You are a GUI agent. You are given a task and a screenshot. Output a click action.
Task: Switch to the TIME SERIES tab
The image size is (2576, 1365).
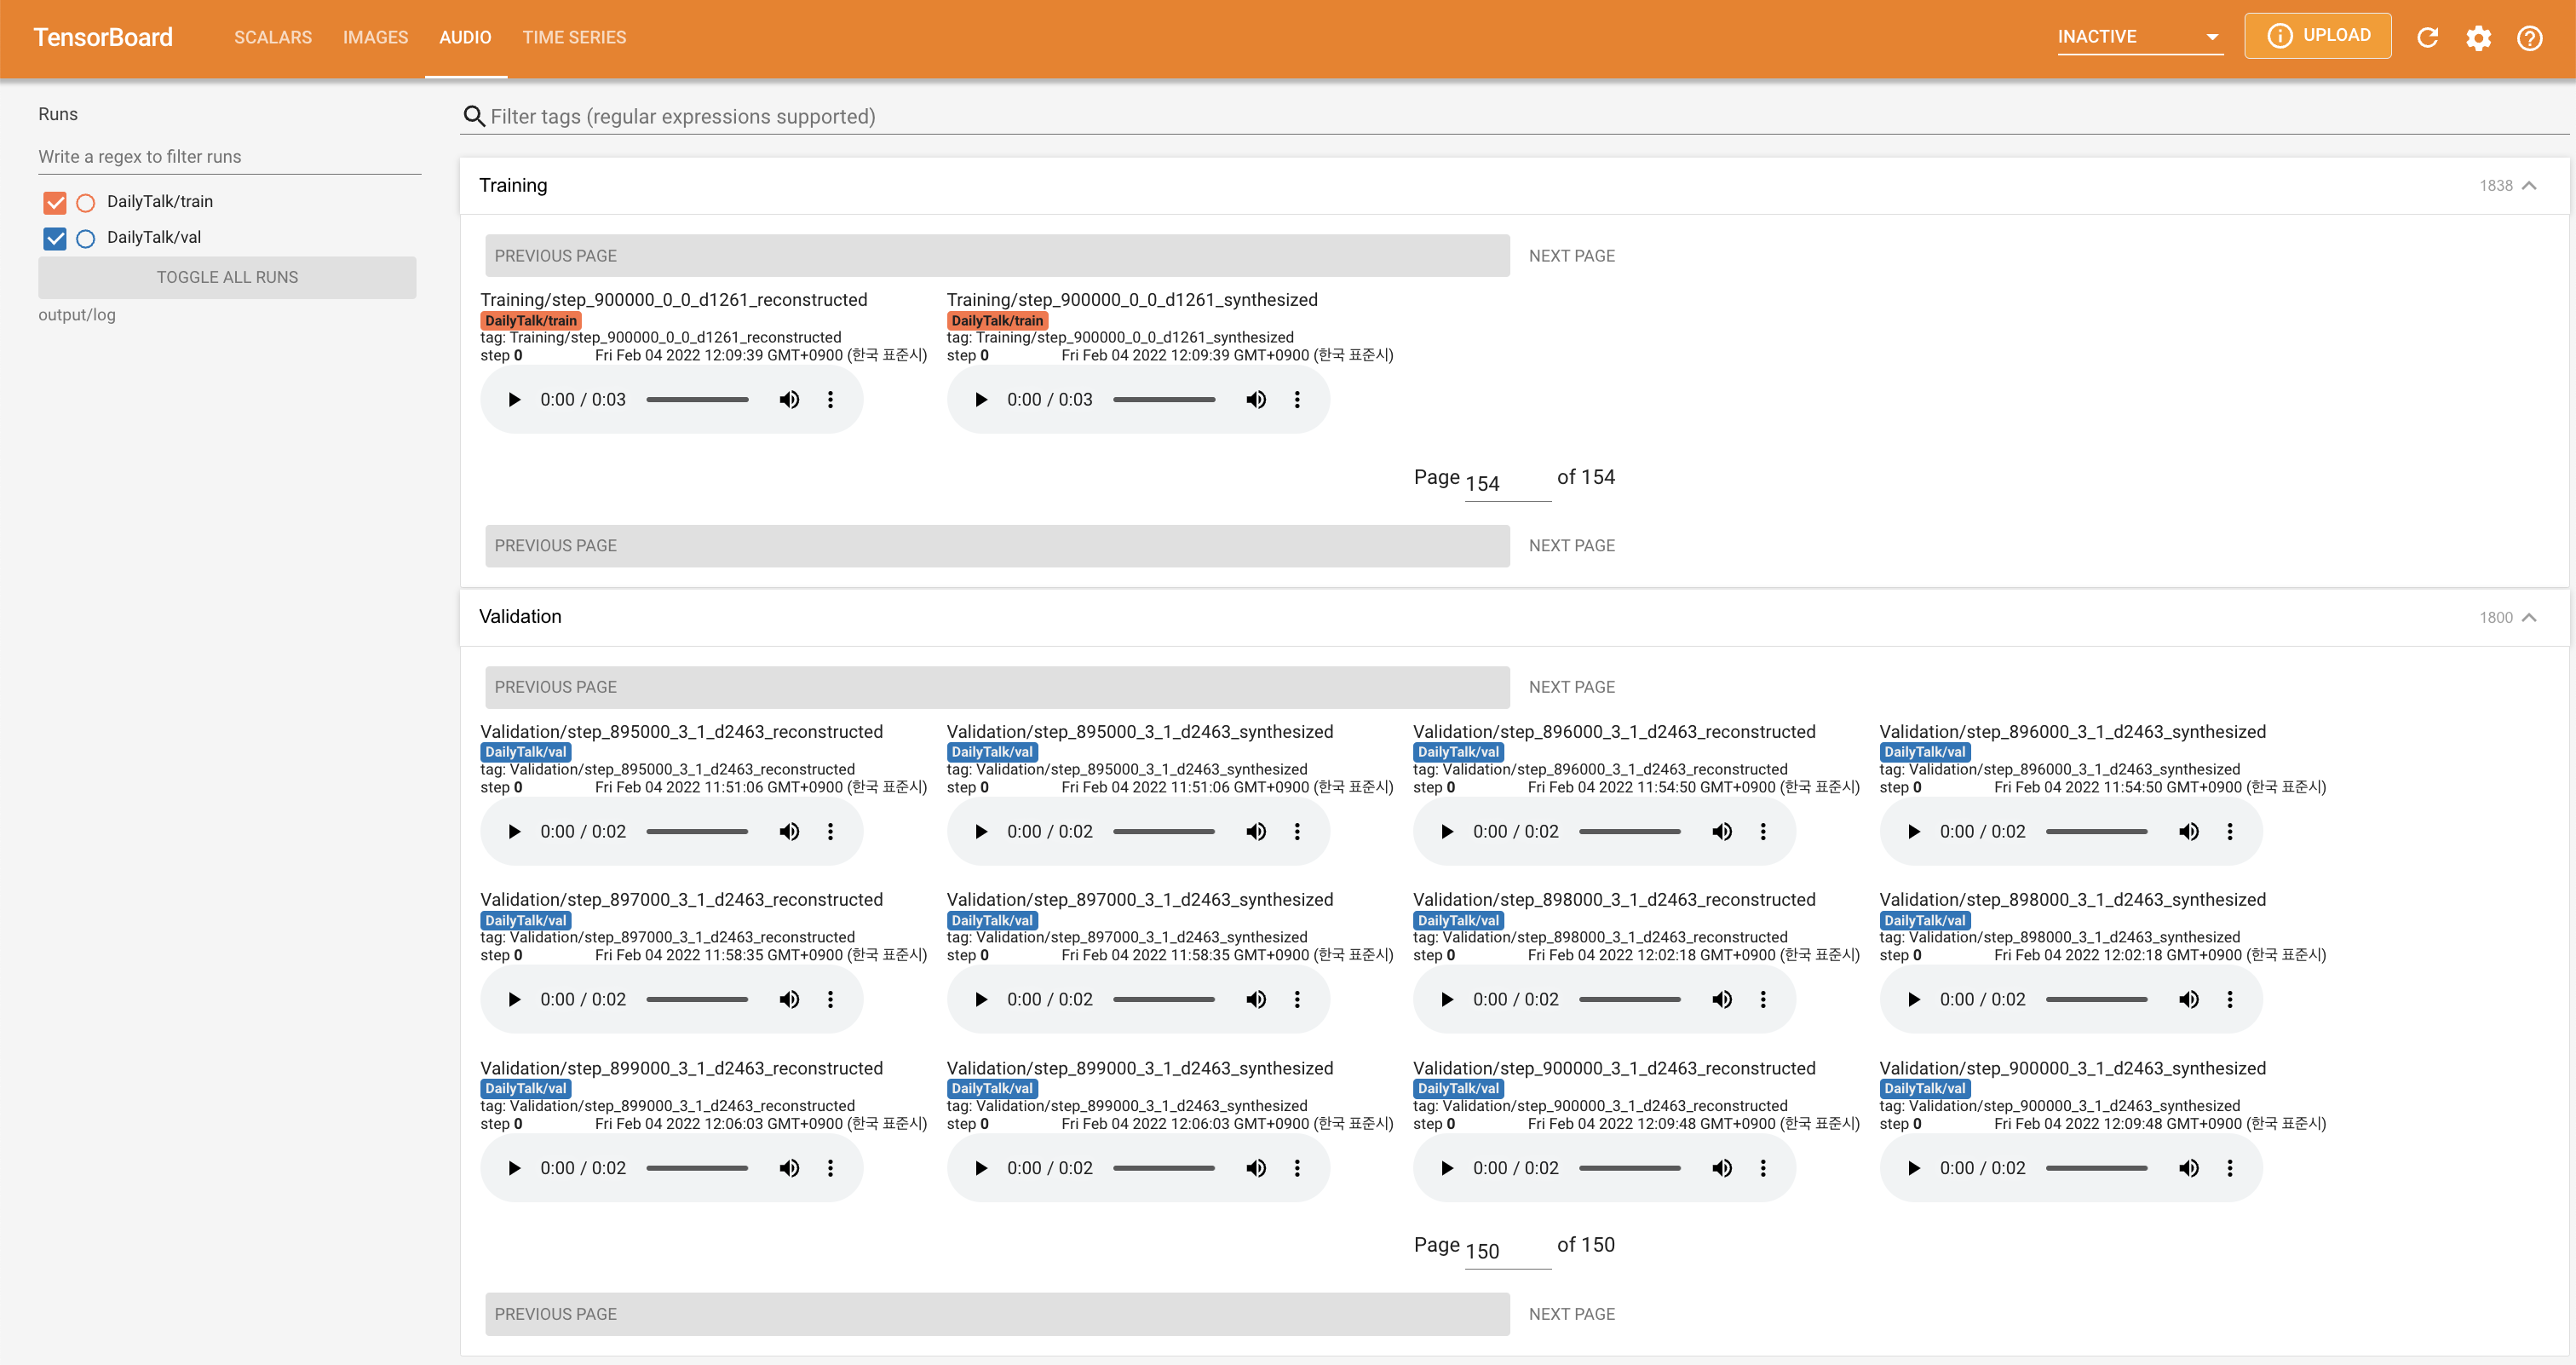pos(574,37)
